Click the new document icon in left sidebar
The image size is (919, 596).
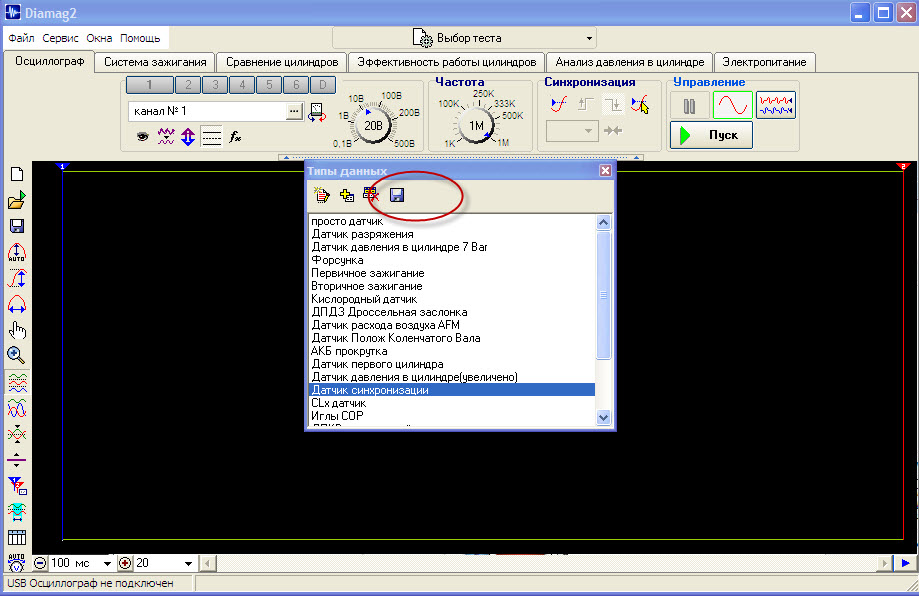pyautogui.click(x=17, y=174)
